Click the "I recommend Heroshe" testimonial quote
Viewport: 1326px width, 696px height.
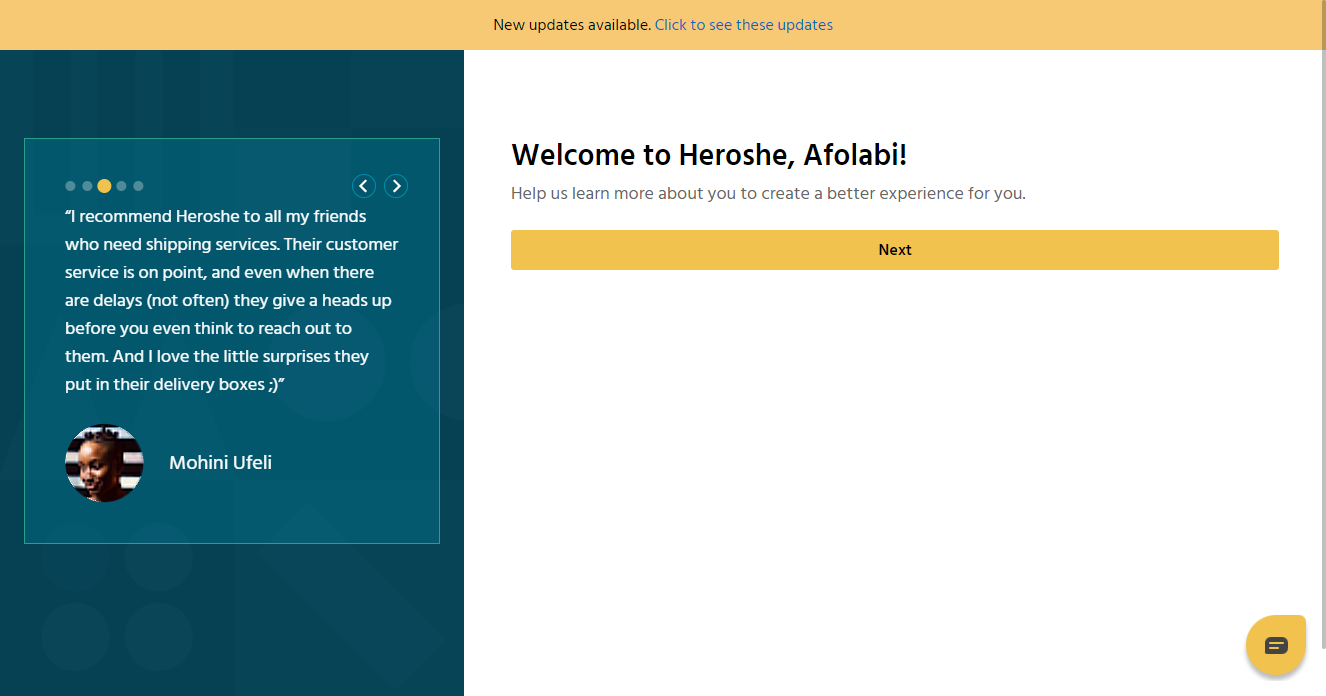tap(232, 300)
